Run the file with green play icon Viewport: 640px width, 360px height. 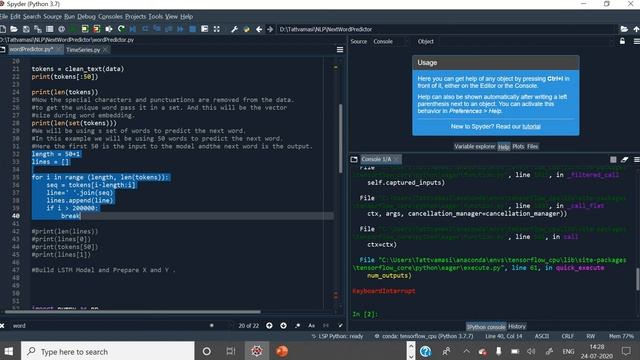point(73,29)
